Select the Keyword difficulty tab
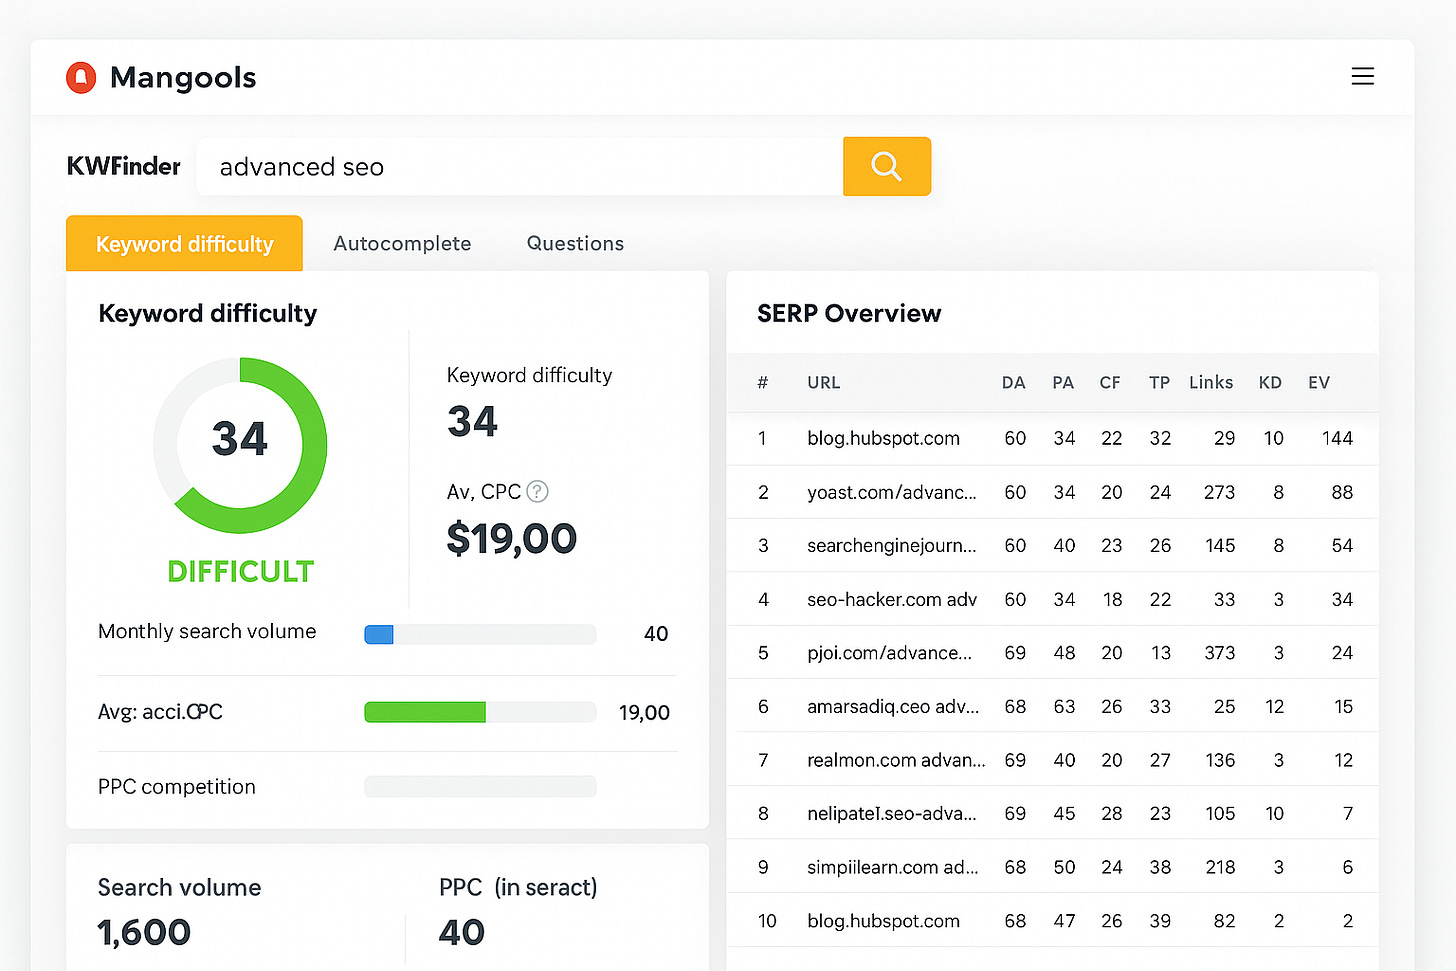This screenshot has width=1456, height=971. [x=184, y=243]
